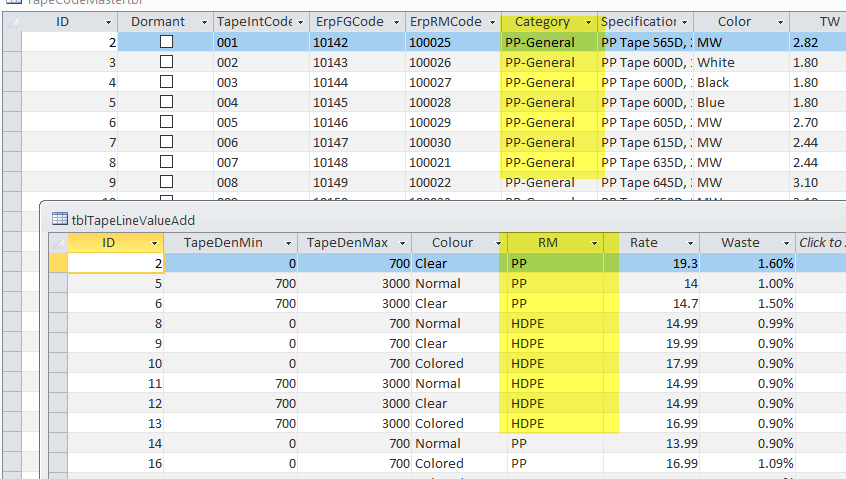Click the Rate cell showing 19.3

coord(658,263)
